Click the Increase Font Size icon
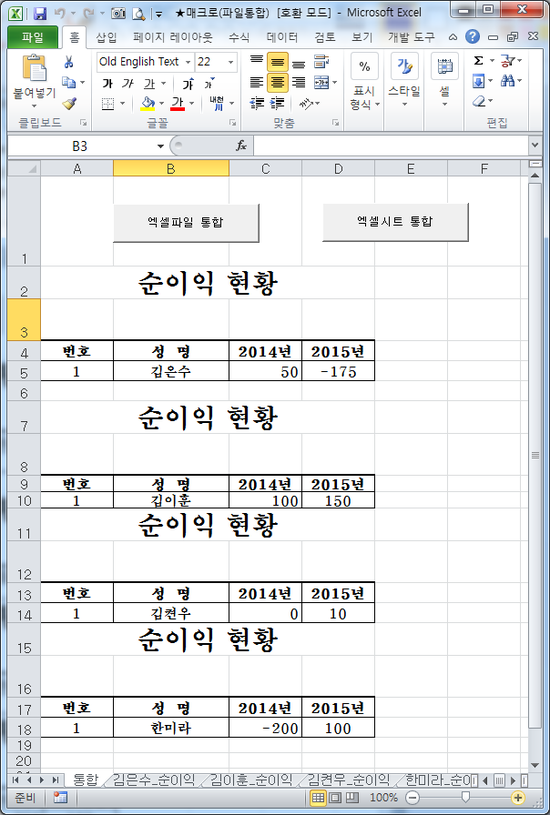 pyautogui.click(x=188, y=83)
